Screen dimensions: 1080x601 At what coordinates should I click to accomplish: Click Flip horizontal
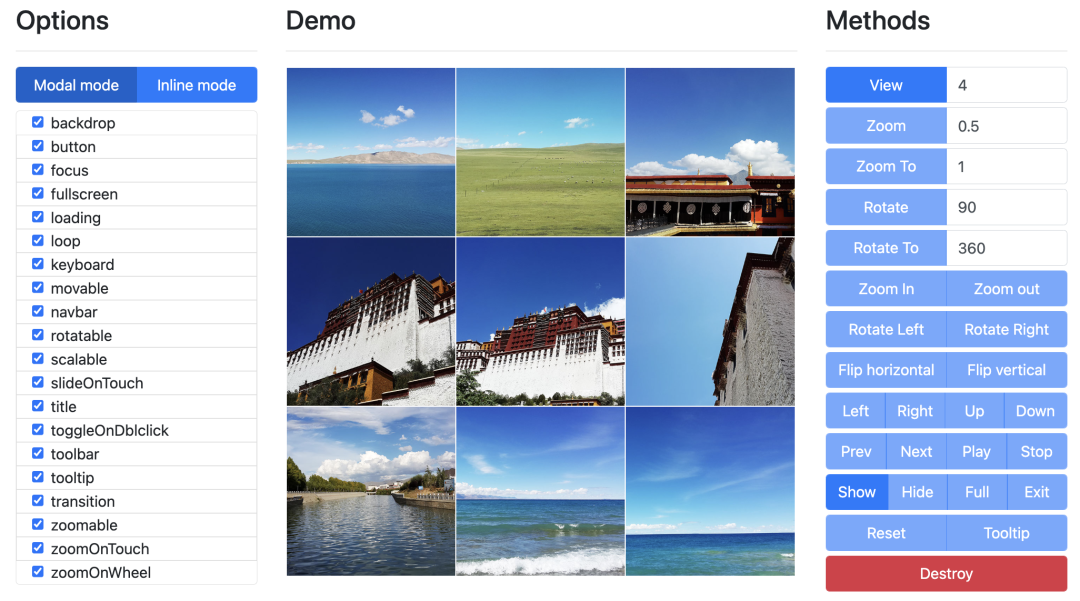(886, 370)
